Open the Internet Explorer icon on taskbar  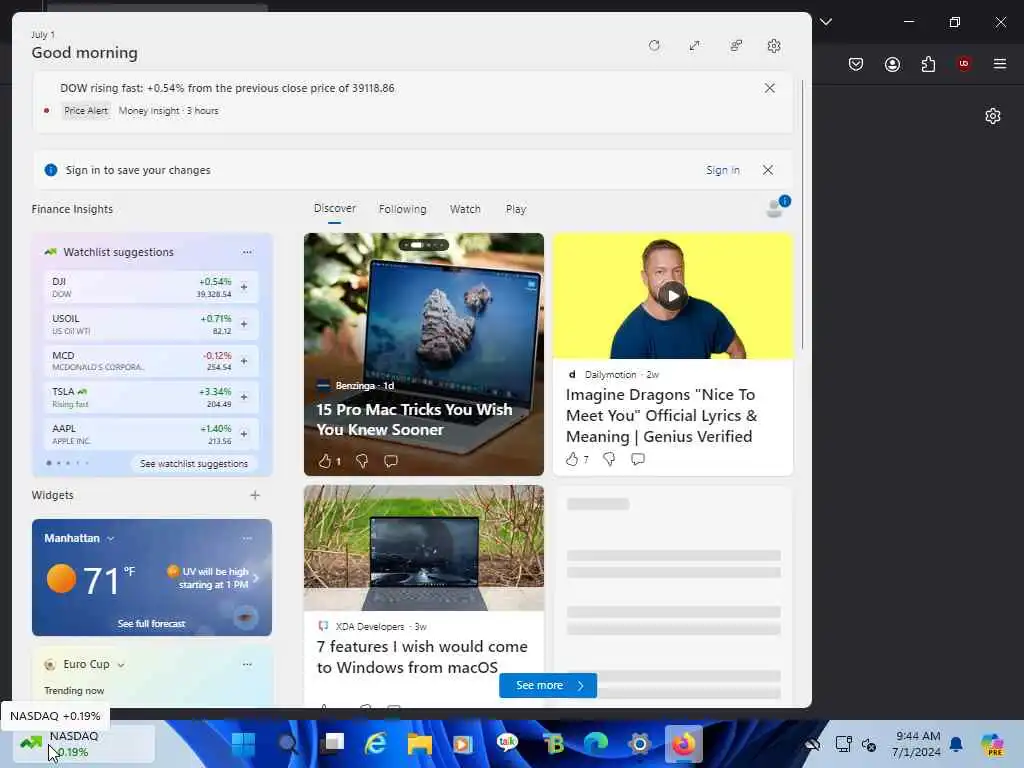tap(376, 744)
